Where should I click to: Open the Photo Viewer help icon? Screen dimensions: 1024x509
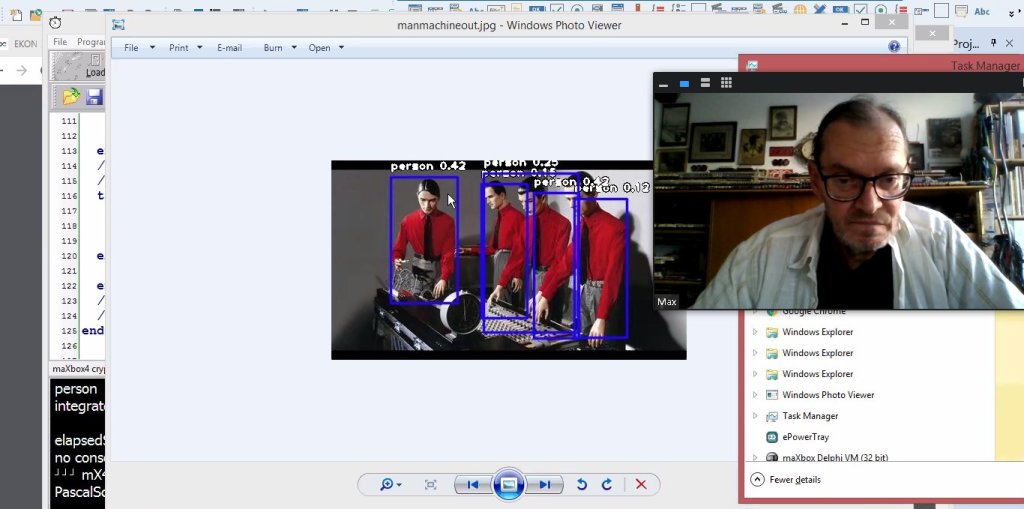894,47
